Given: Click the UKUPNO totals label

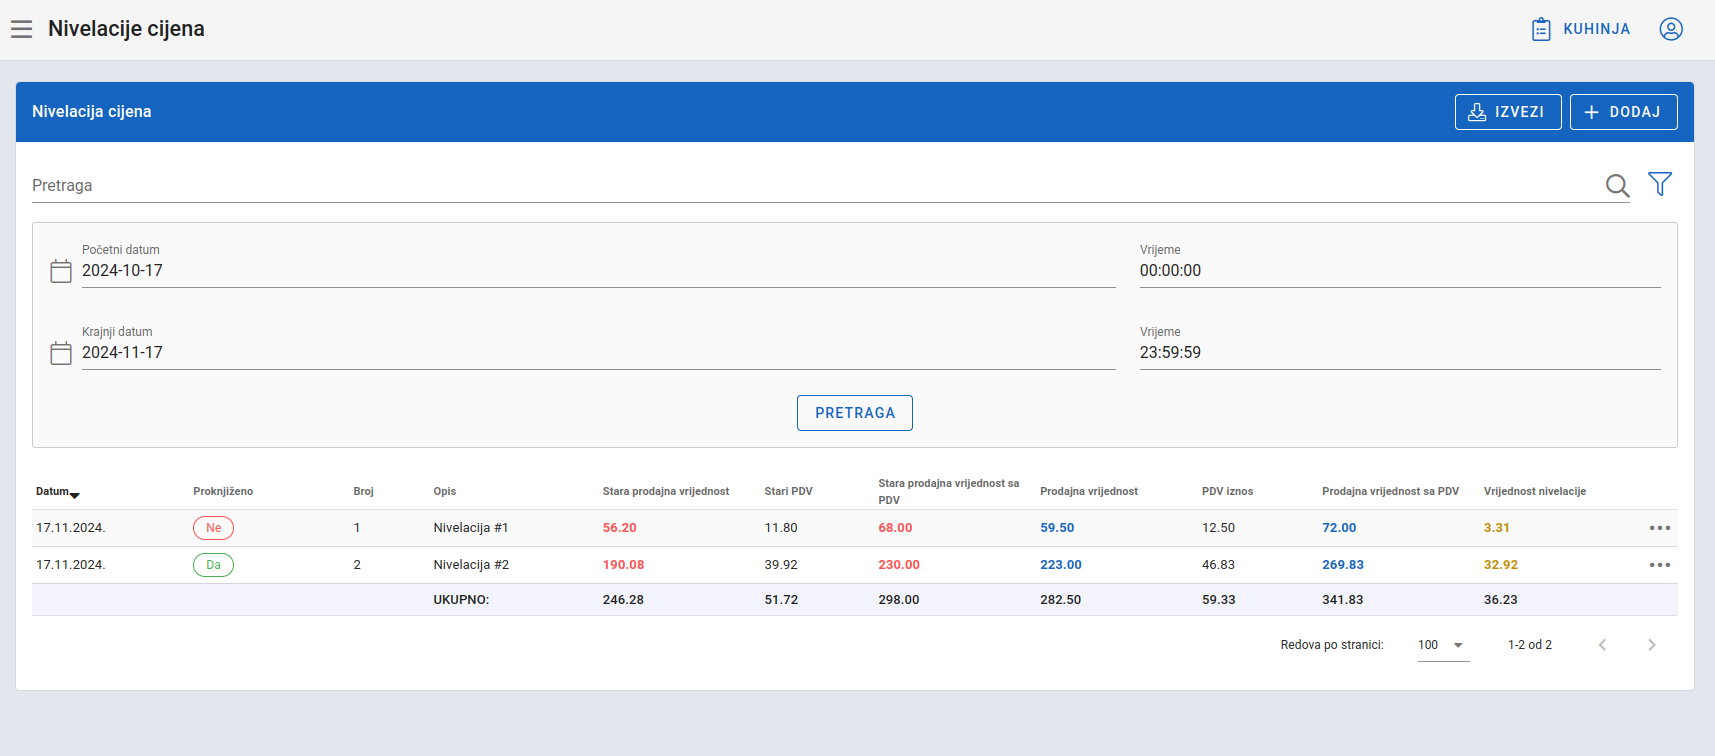Looking at the screenshot, I should pyautogui.click(x=461, y=600).
